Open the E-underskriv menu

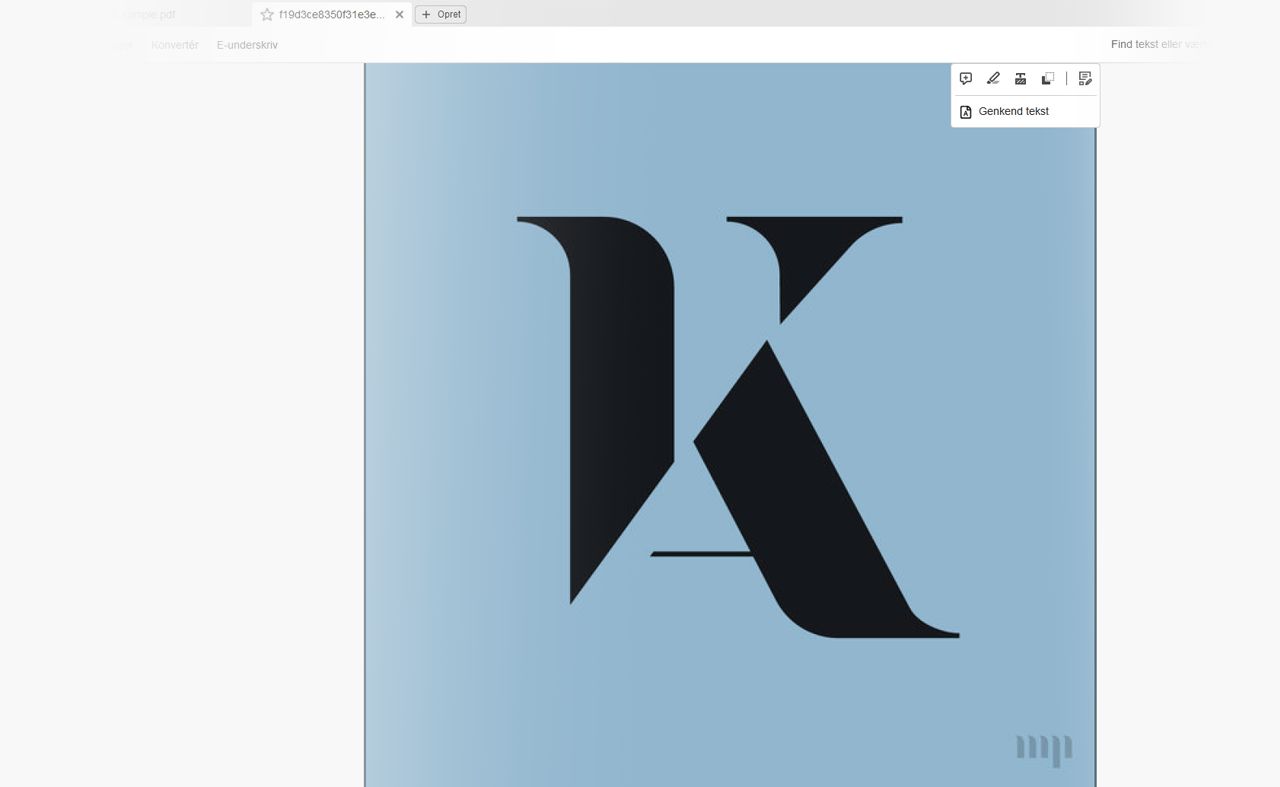click(247, 45)
